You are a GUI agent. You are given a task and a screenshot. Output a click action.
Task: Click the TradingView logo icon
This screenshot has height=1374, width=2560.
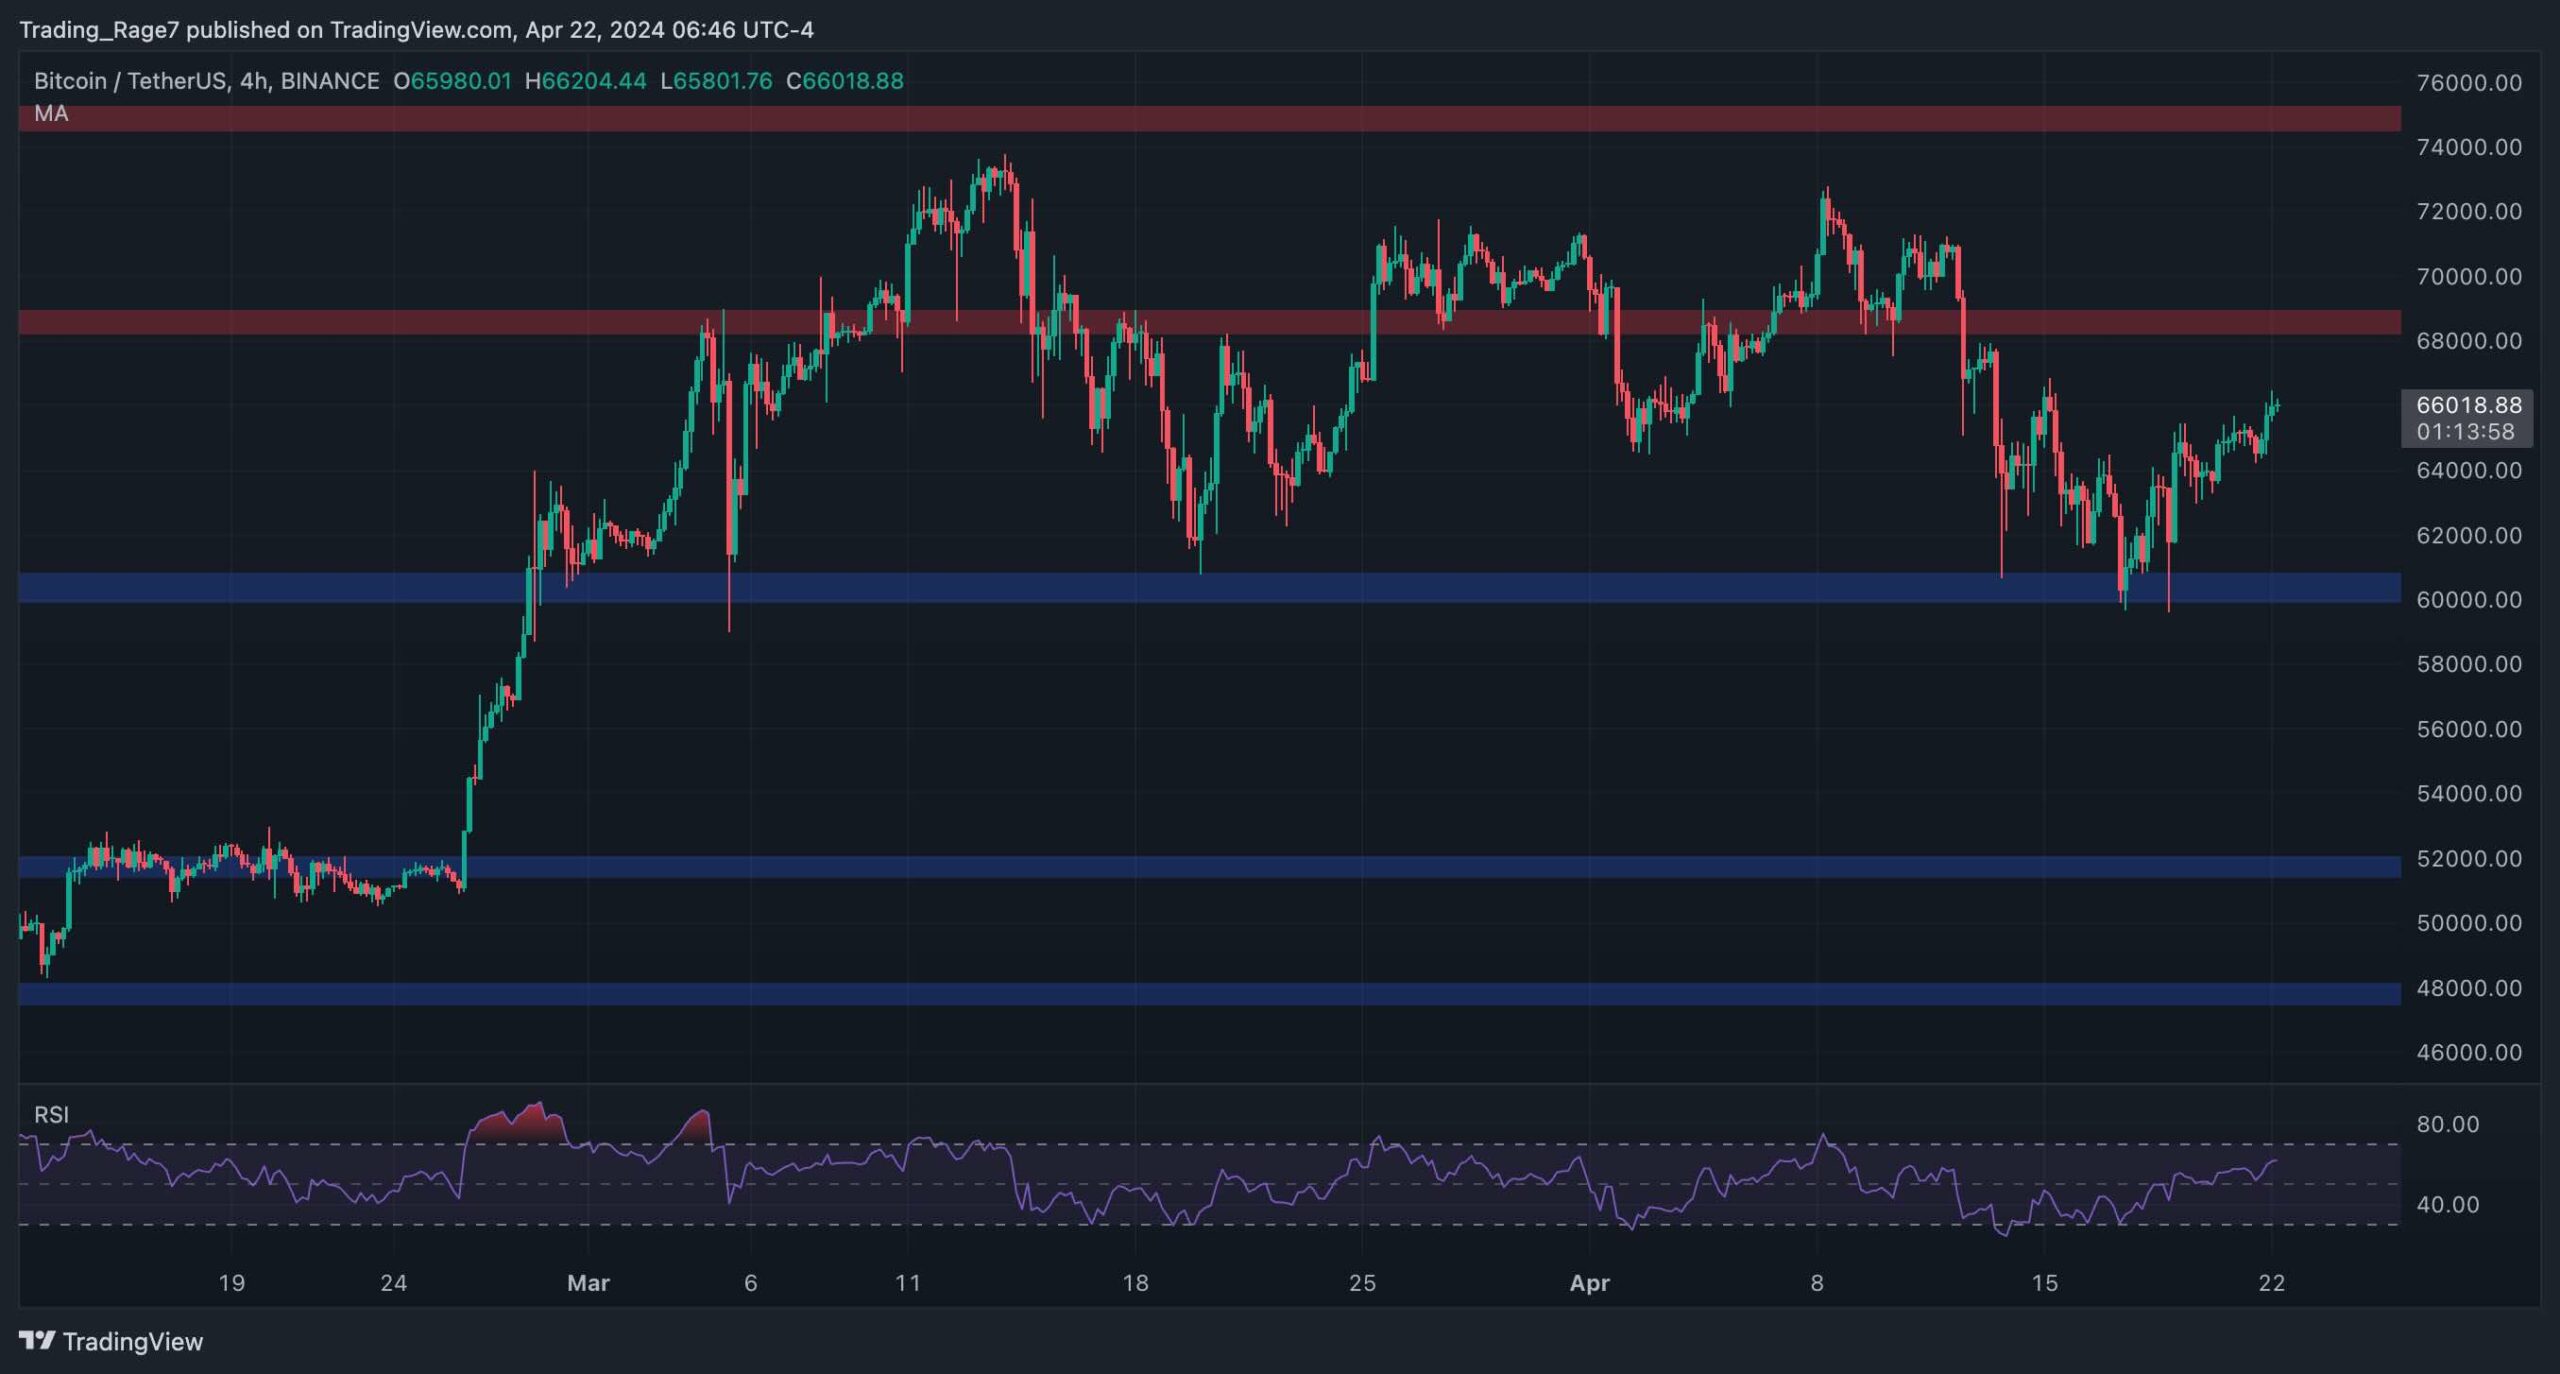click(x=37, y=1340)
